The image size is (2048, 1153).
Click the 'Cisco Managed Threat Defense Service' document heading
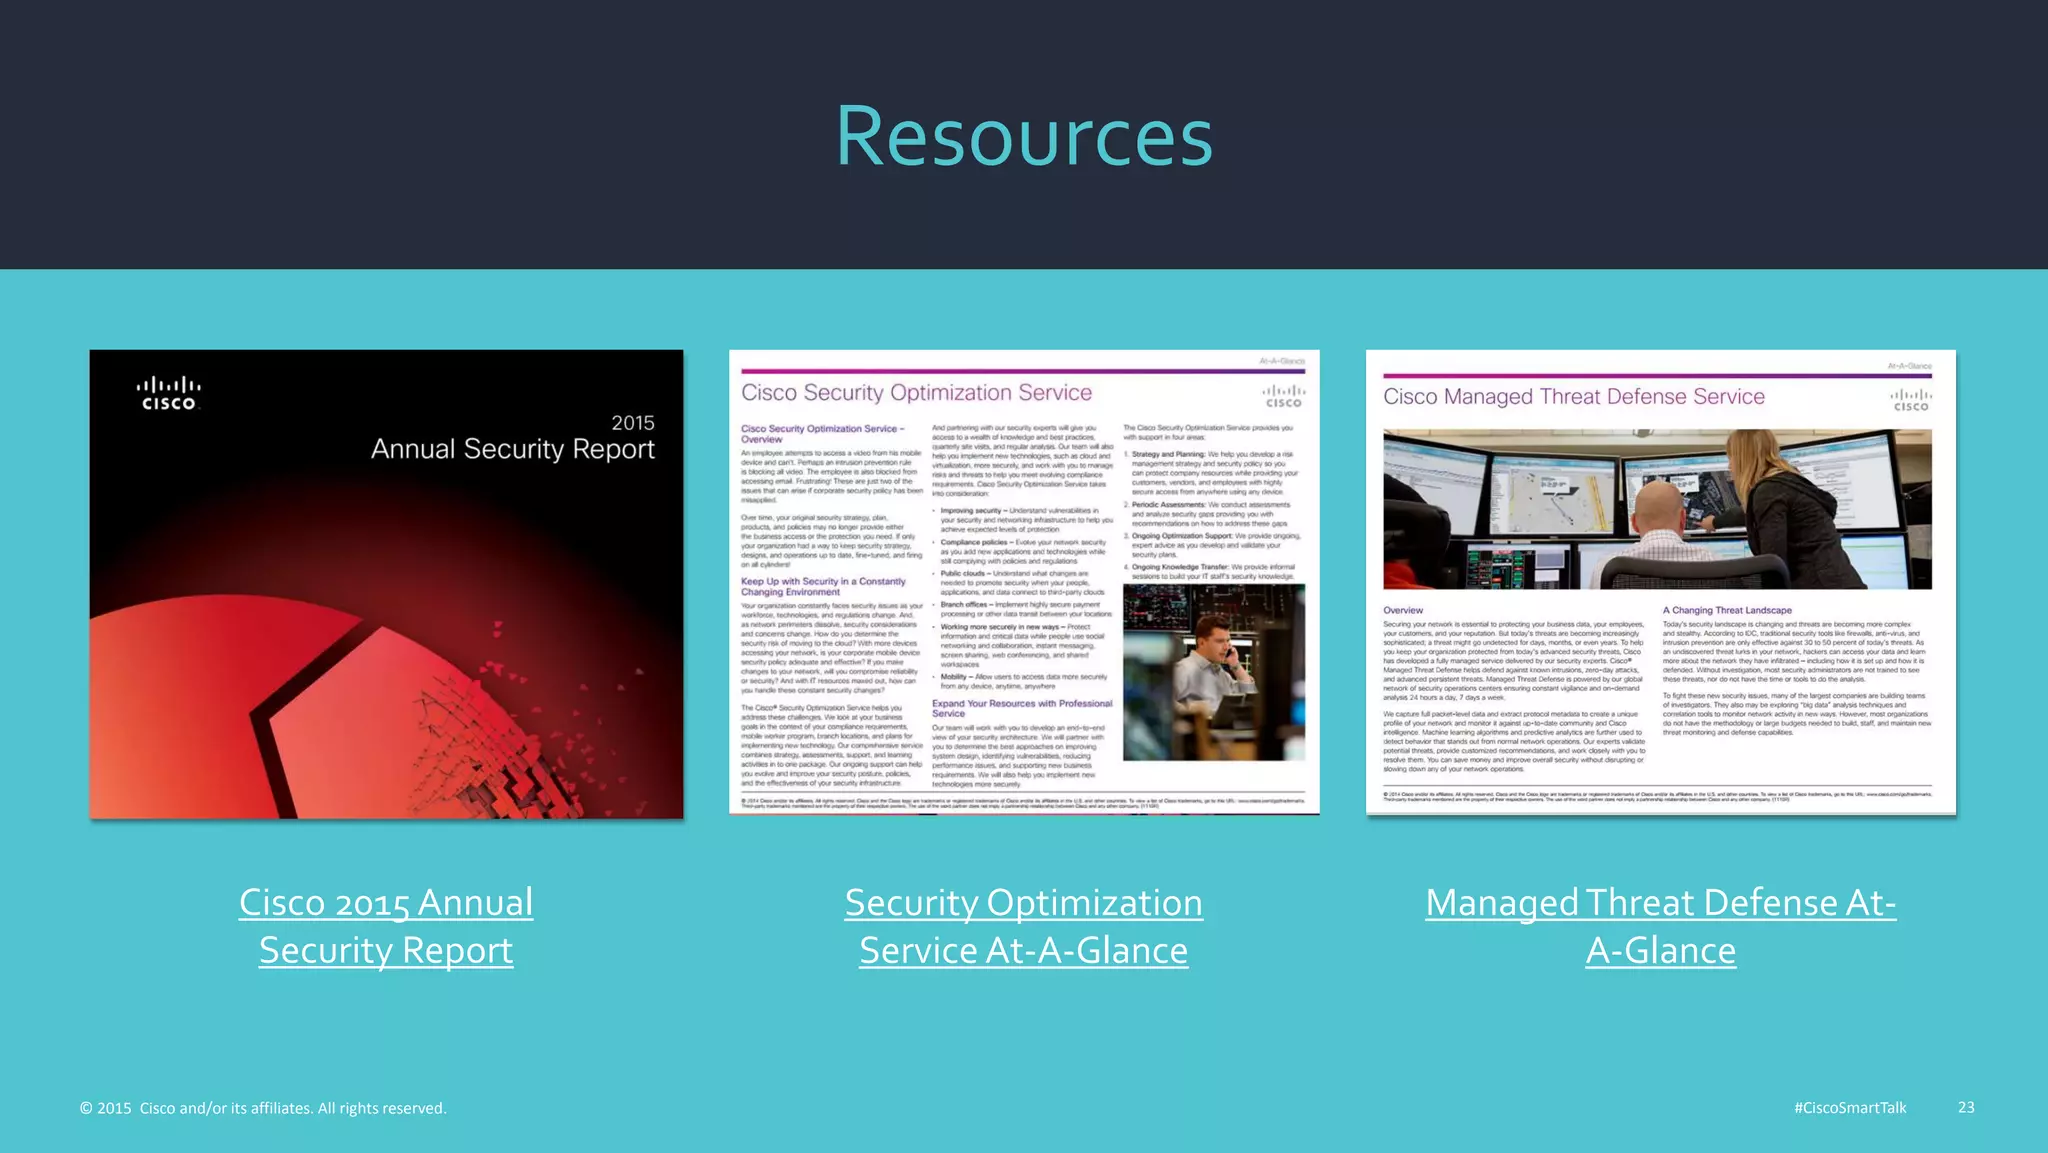(1574, 397)
